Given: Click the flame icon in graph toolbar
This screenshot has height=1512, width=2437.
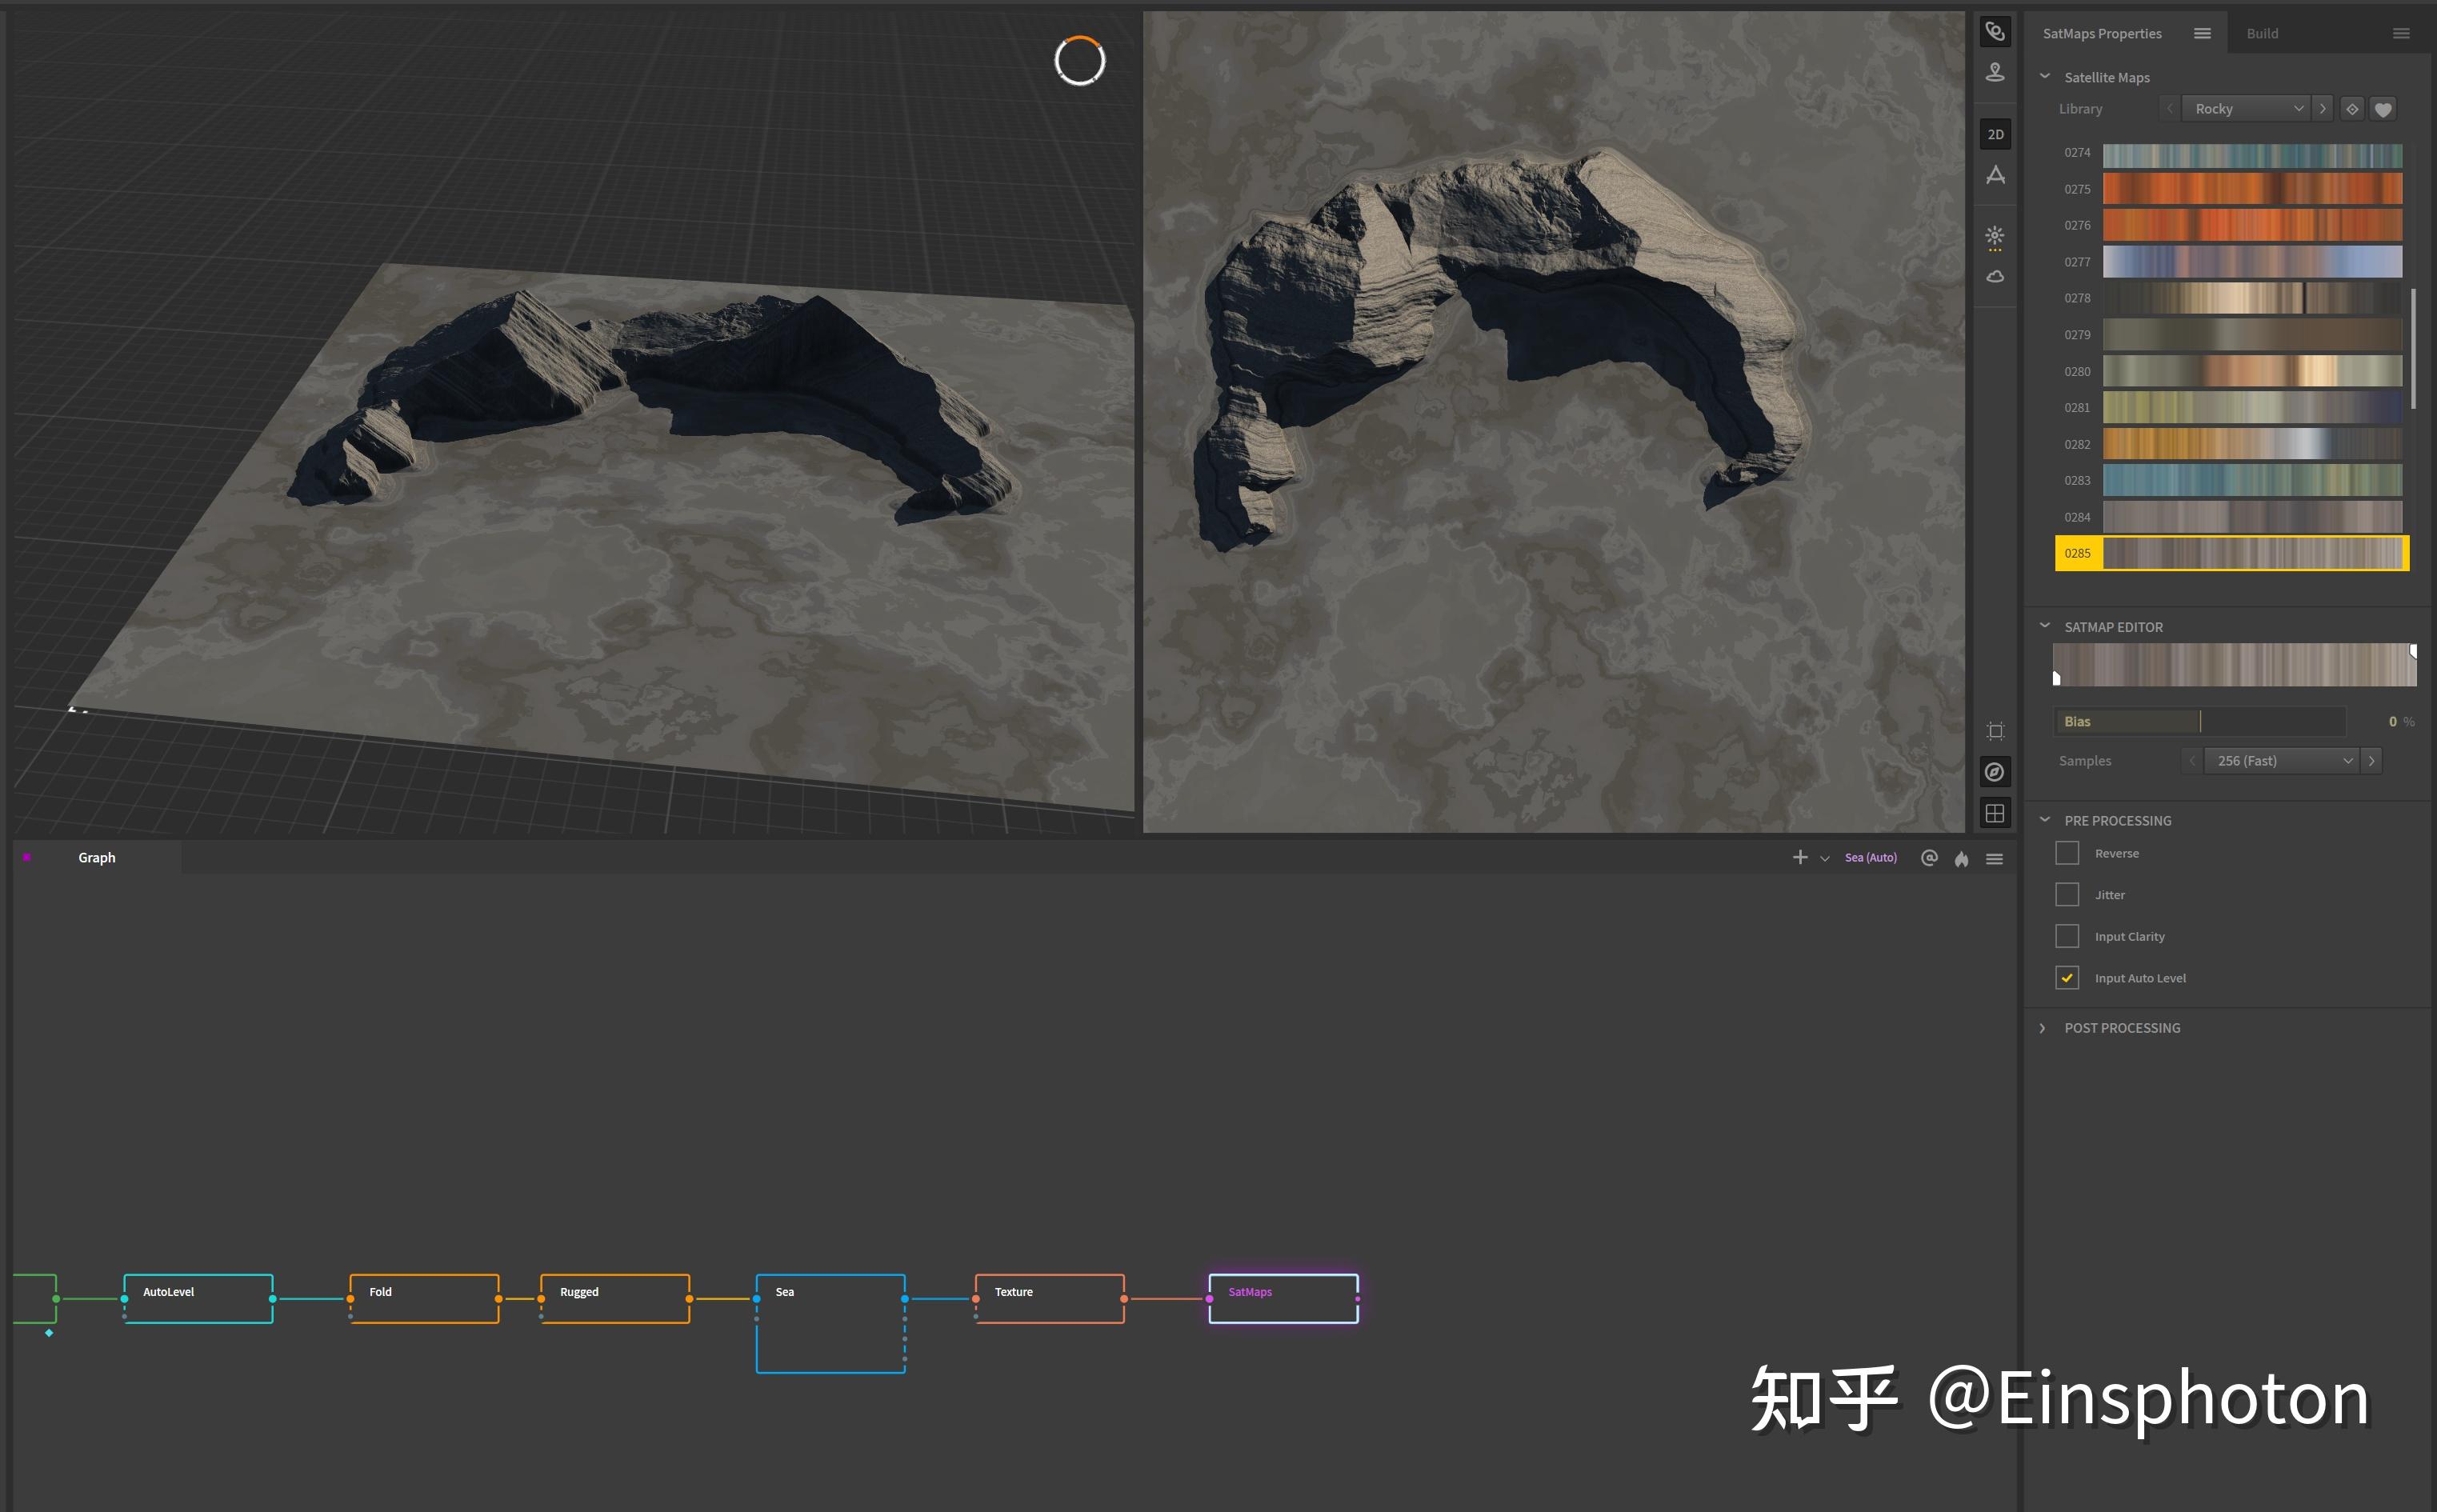Looking at the screenshot, I should (x=1961, y=859).
